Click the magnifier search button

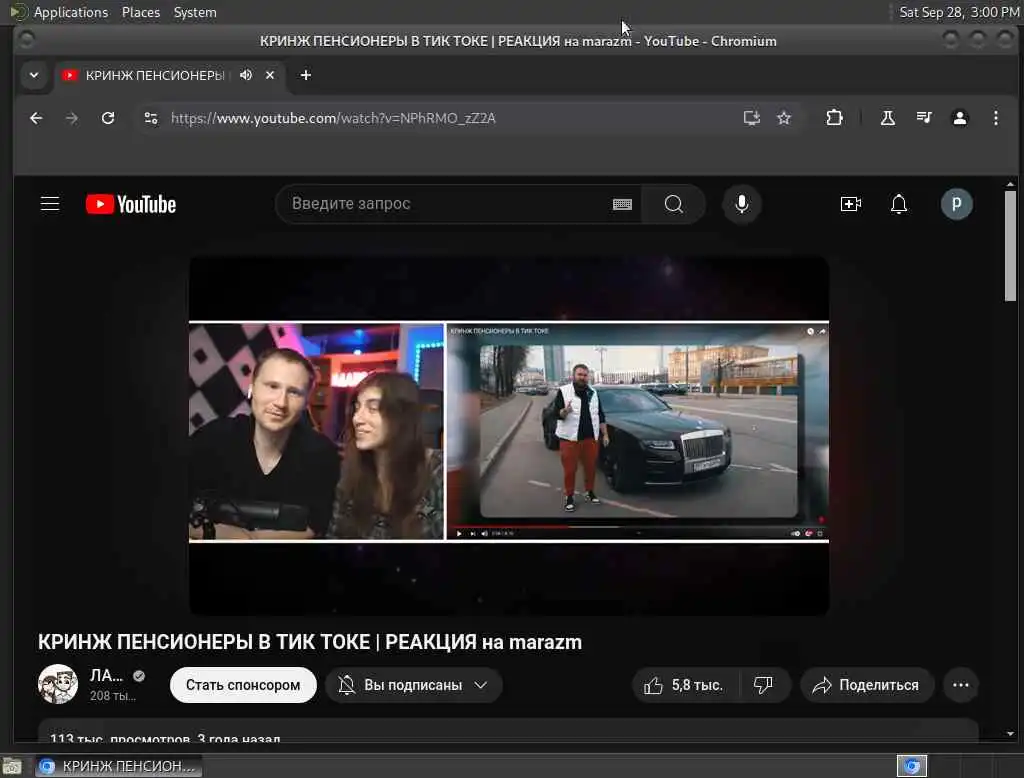pyautogui.click(x=673, y=204)
